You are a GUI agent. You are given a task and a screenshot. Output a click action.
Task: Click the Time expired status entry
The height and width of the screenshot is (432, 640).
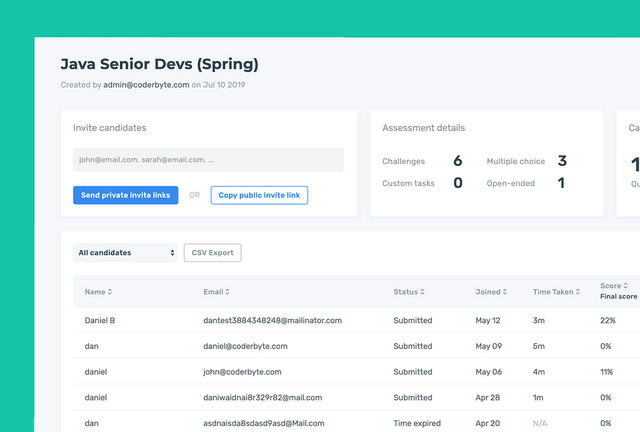pos(419,423)
